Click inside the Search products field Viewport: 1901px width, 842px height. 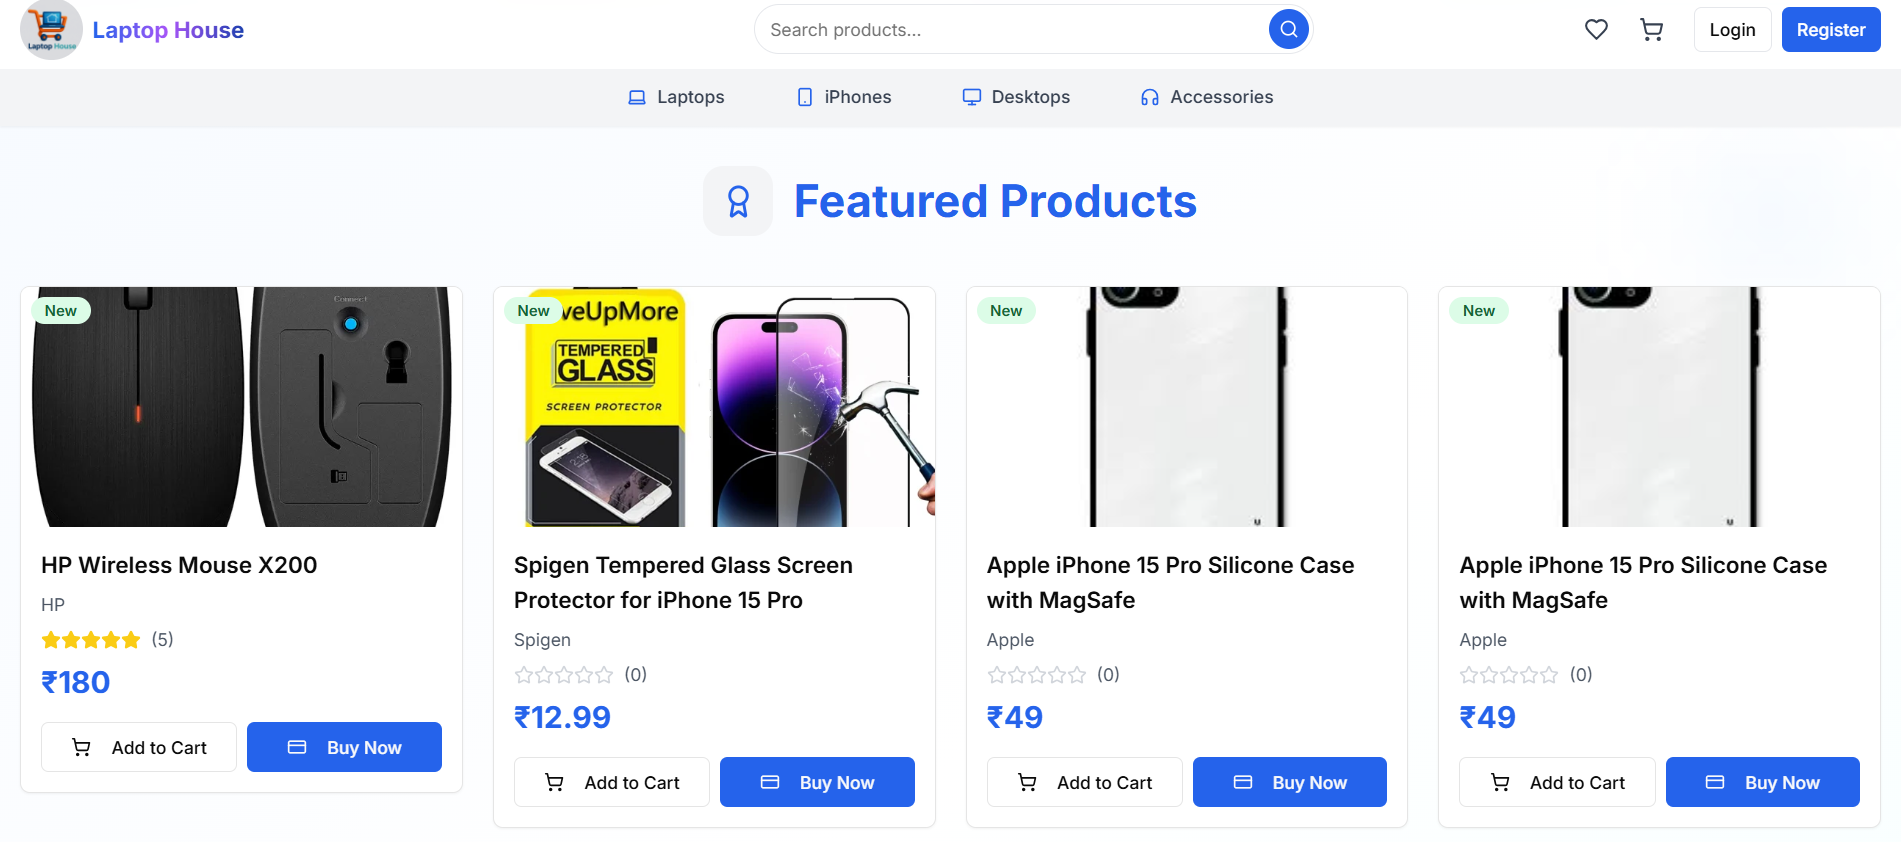tap(1000, 29)
